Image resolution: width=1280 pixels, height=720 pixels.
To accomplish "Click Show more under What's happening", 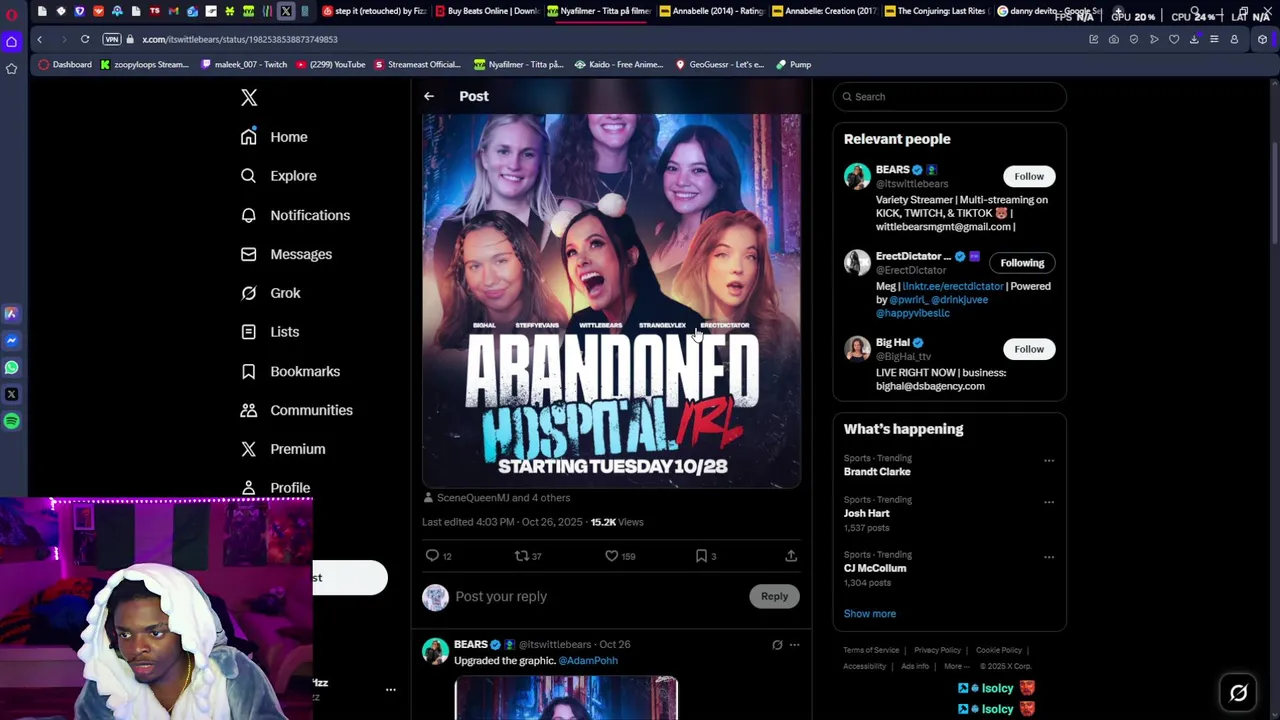I will tap(870, 614).
